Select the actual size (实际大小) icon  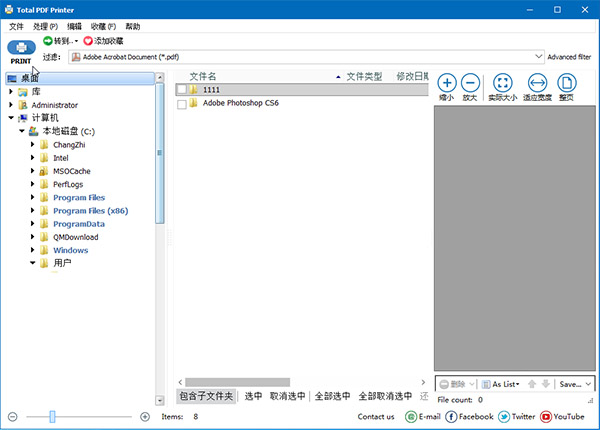(503, 84)
